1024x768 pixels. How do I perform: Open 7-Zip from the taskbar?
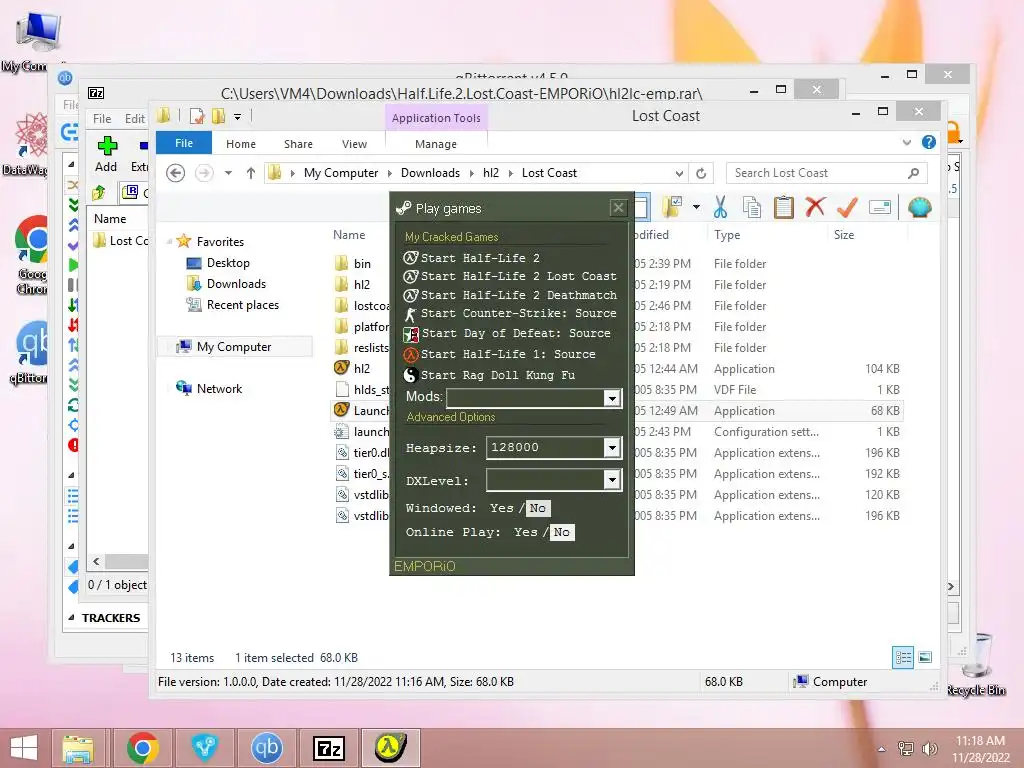coord(328,748)
